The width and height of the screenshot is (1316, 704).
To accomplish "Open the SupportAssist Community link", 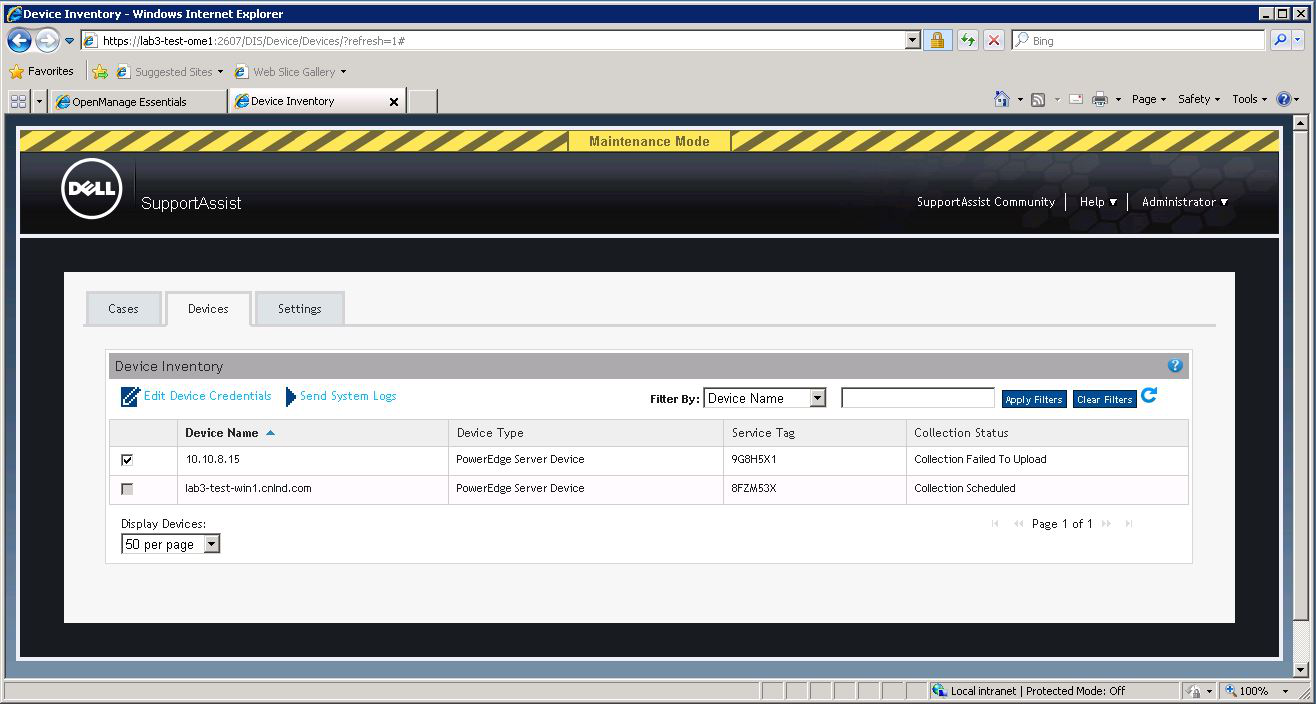I will [x=986, y=202].
